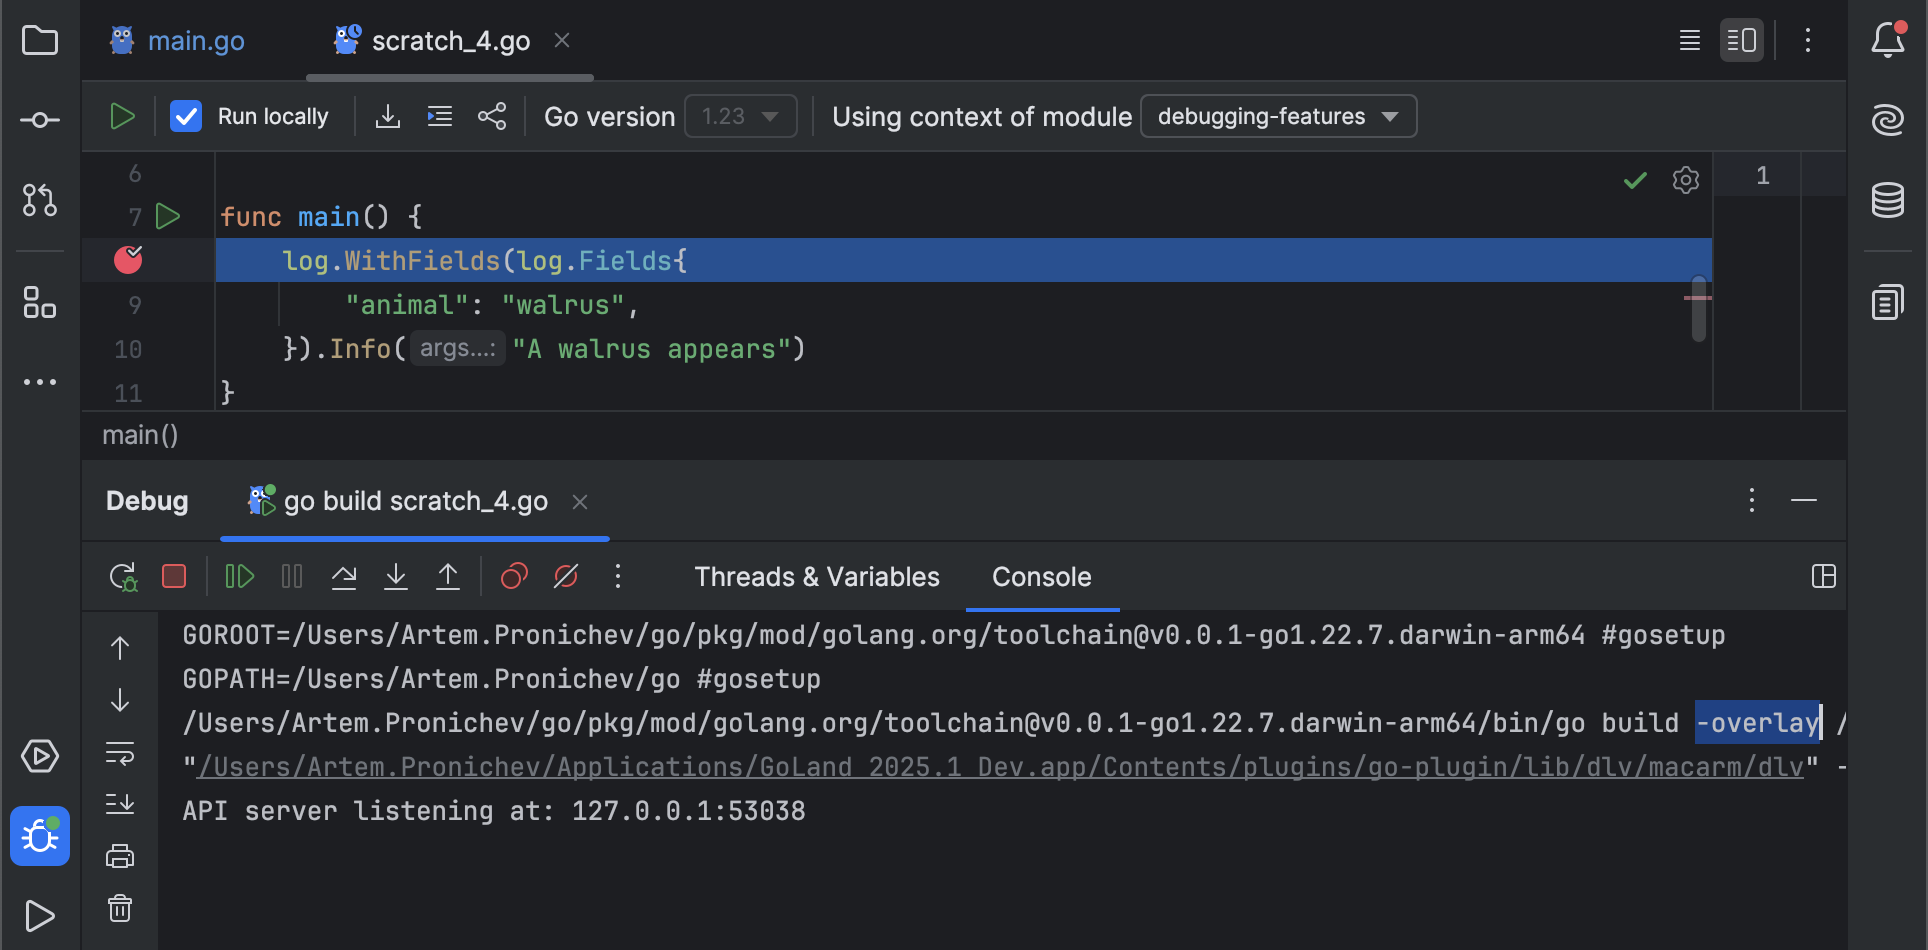Viewport: 1928px width, 950px height.
Task: Click the run gutter icon on line 7
Action: tap(168, 217)
